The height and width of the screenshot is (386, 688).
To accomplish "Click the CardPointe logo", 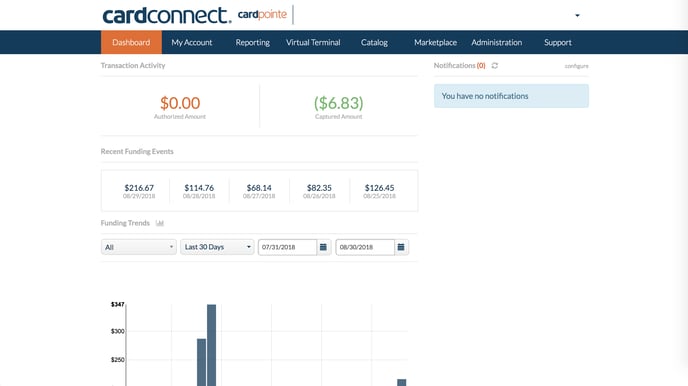I will click(x=262, y=14).
